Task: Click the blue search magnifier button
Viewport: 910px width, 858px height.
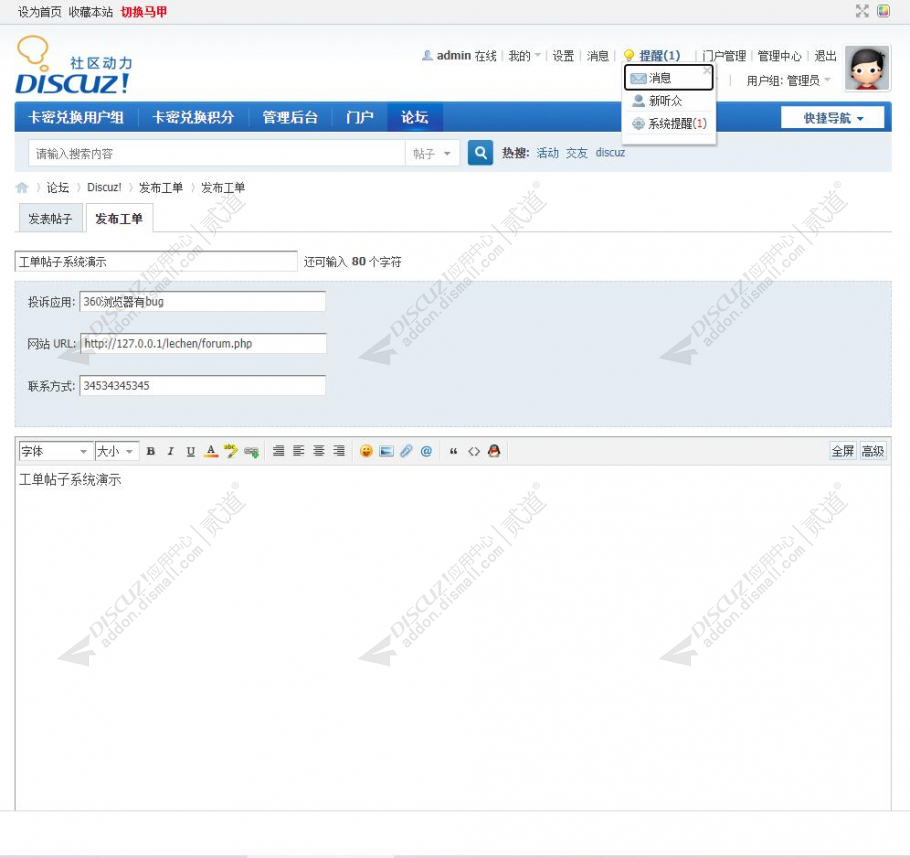Action: [481, 153]
